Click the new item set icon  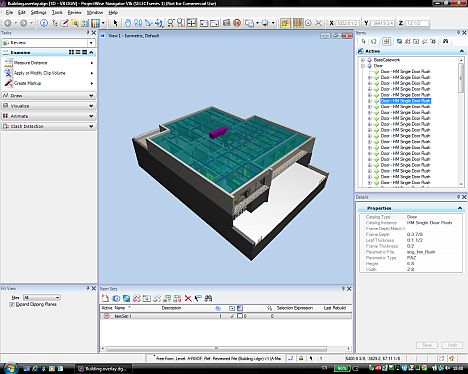coord(105,298)
